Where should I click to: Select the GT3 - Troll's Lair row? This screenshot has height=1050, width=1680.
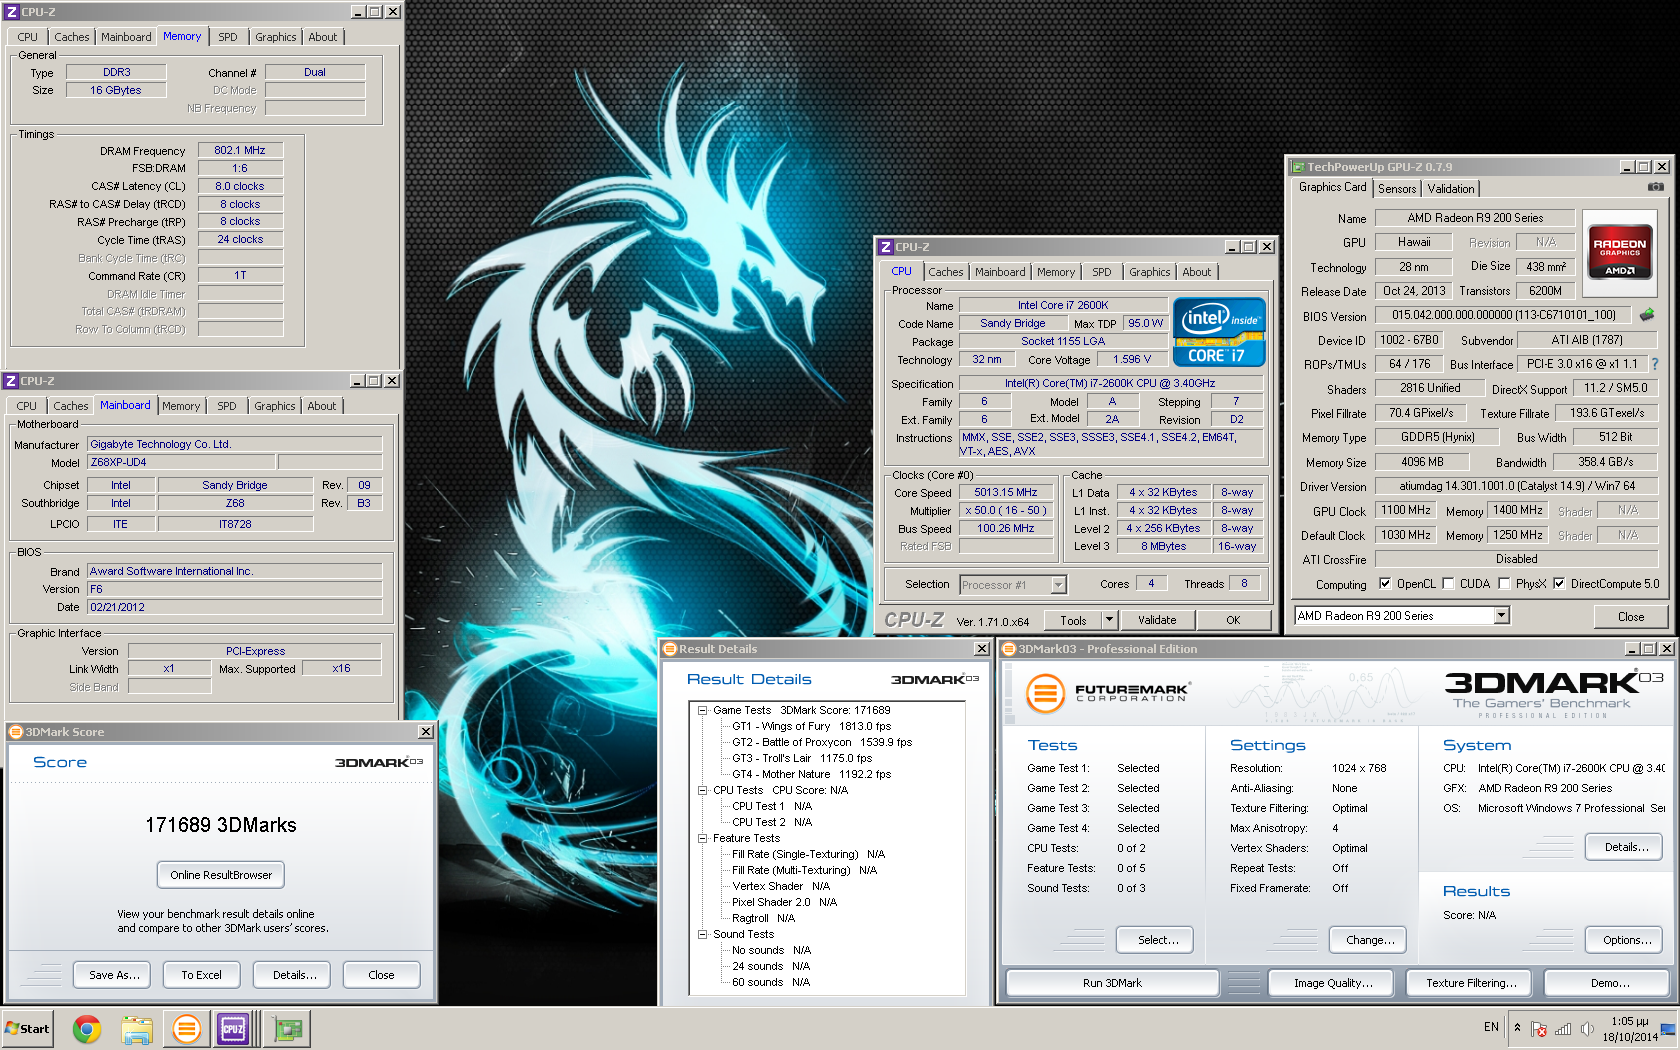[801, 758]
